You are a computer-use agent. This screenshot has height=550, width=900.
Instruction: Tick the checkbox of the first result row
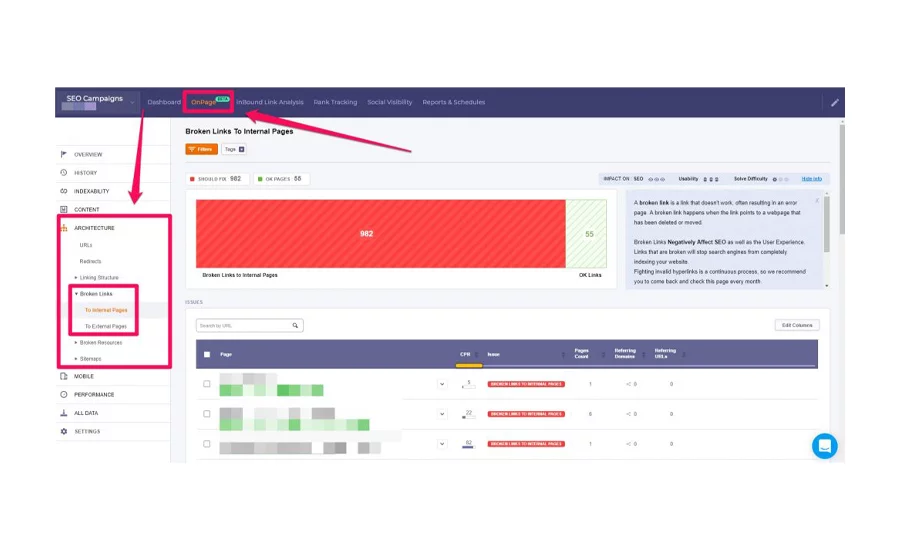(207, 384)
